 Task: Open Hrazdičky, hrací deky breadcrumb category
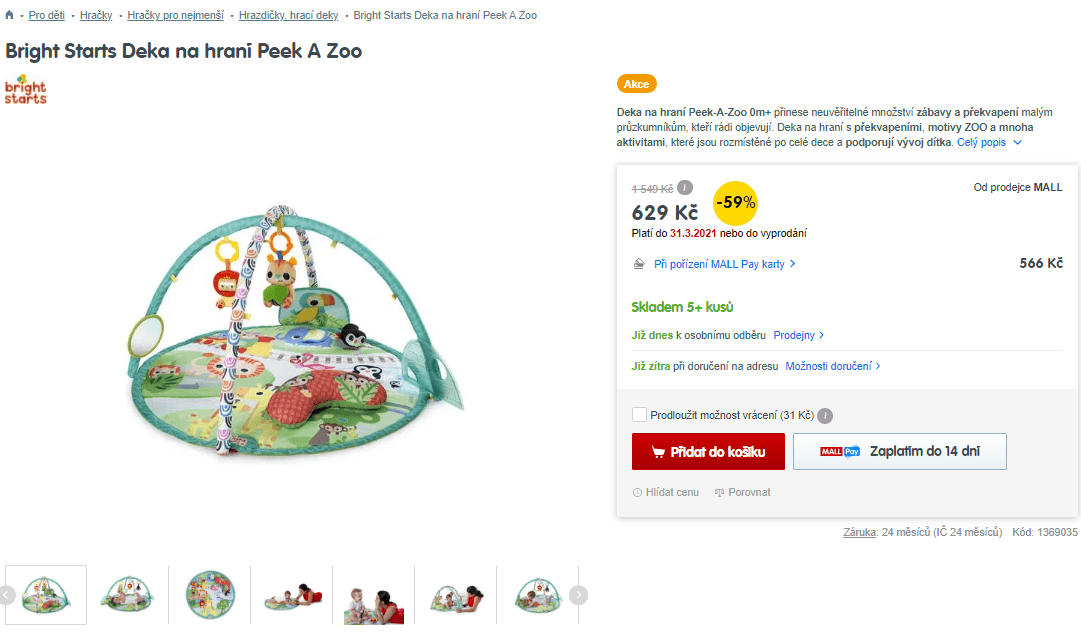coord(288,15)
